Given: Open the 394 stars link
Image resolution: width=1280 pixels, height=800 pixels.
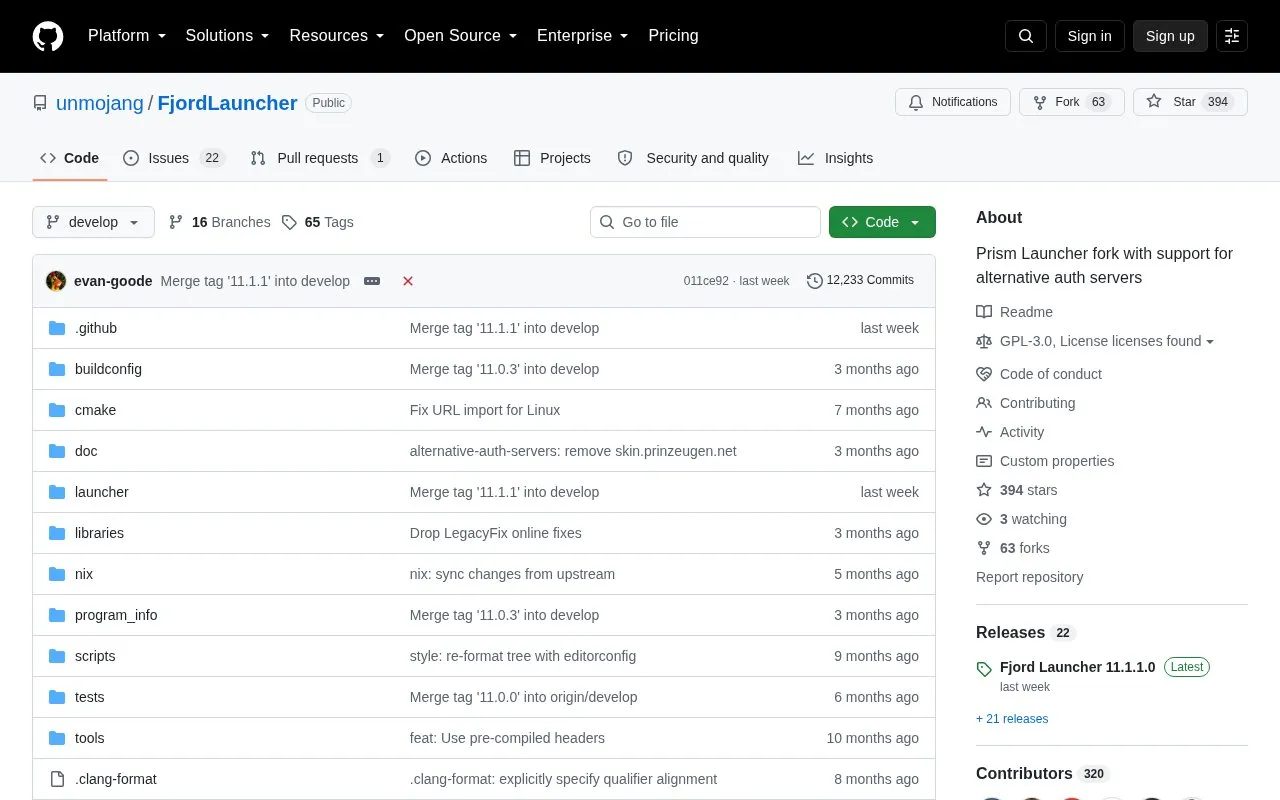Looking at the screenshot, I should [x=1017, y=490].
